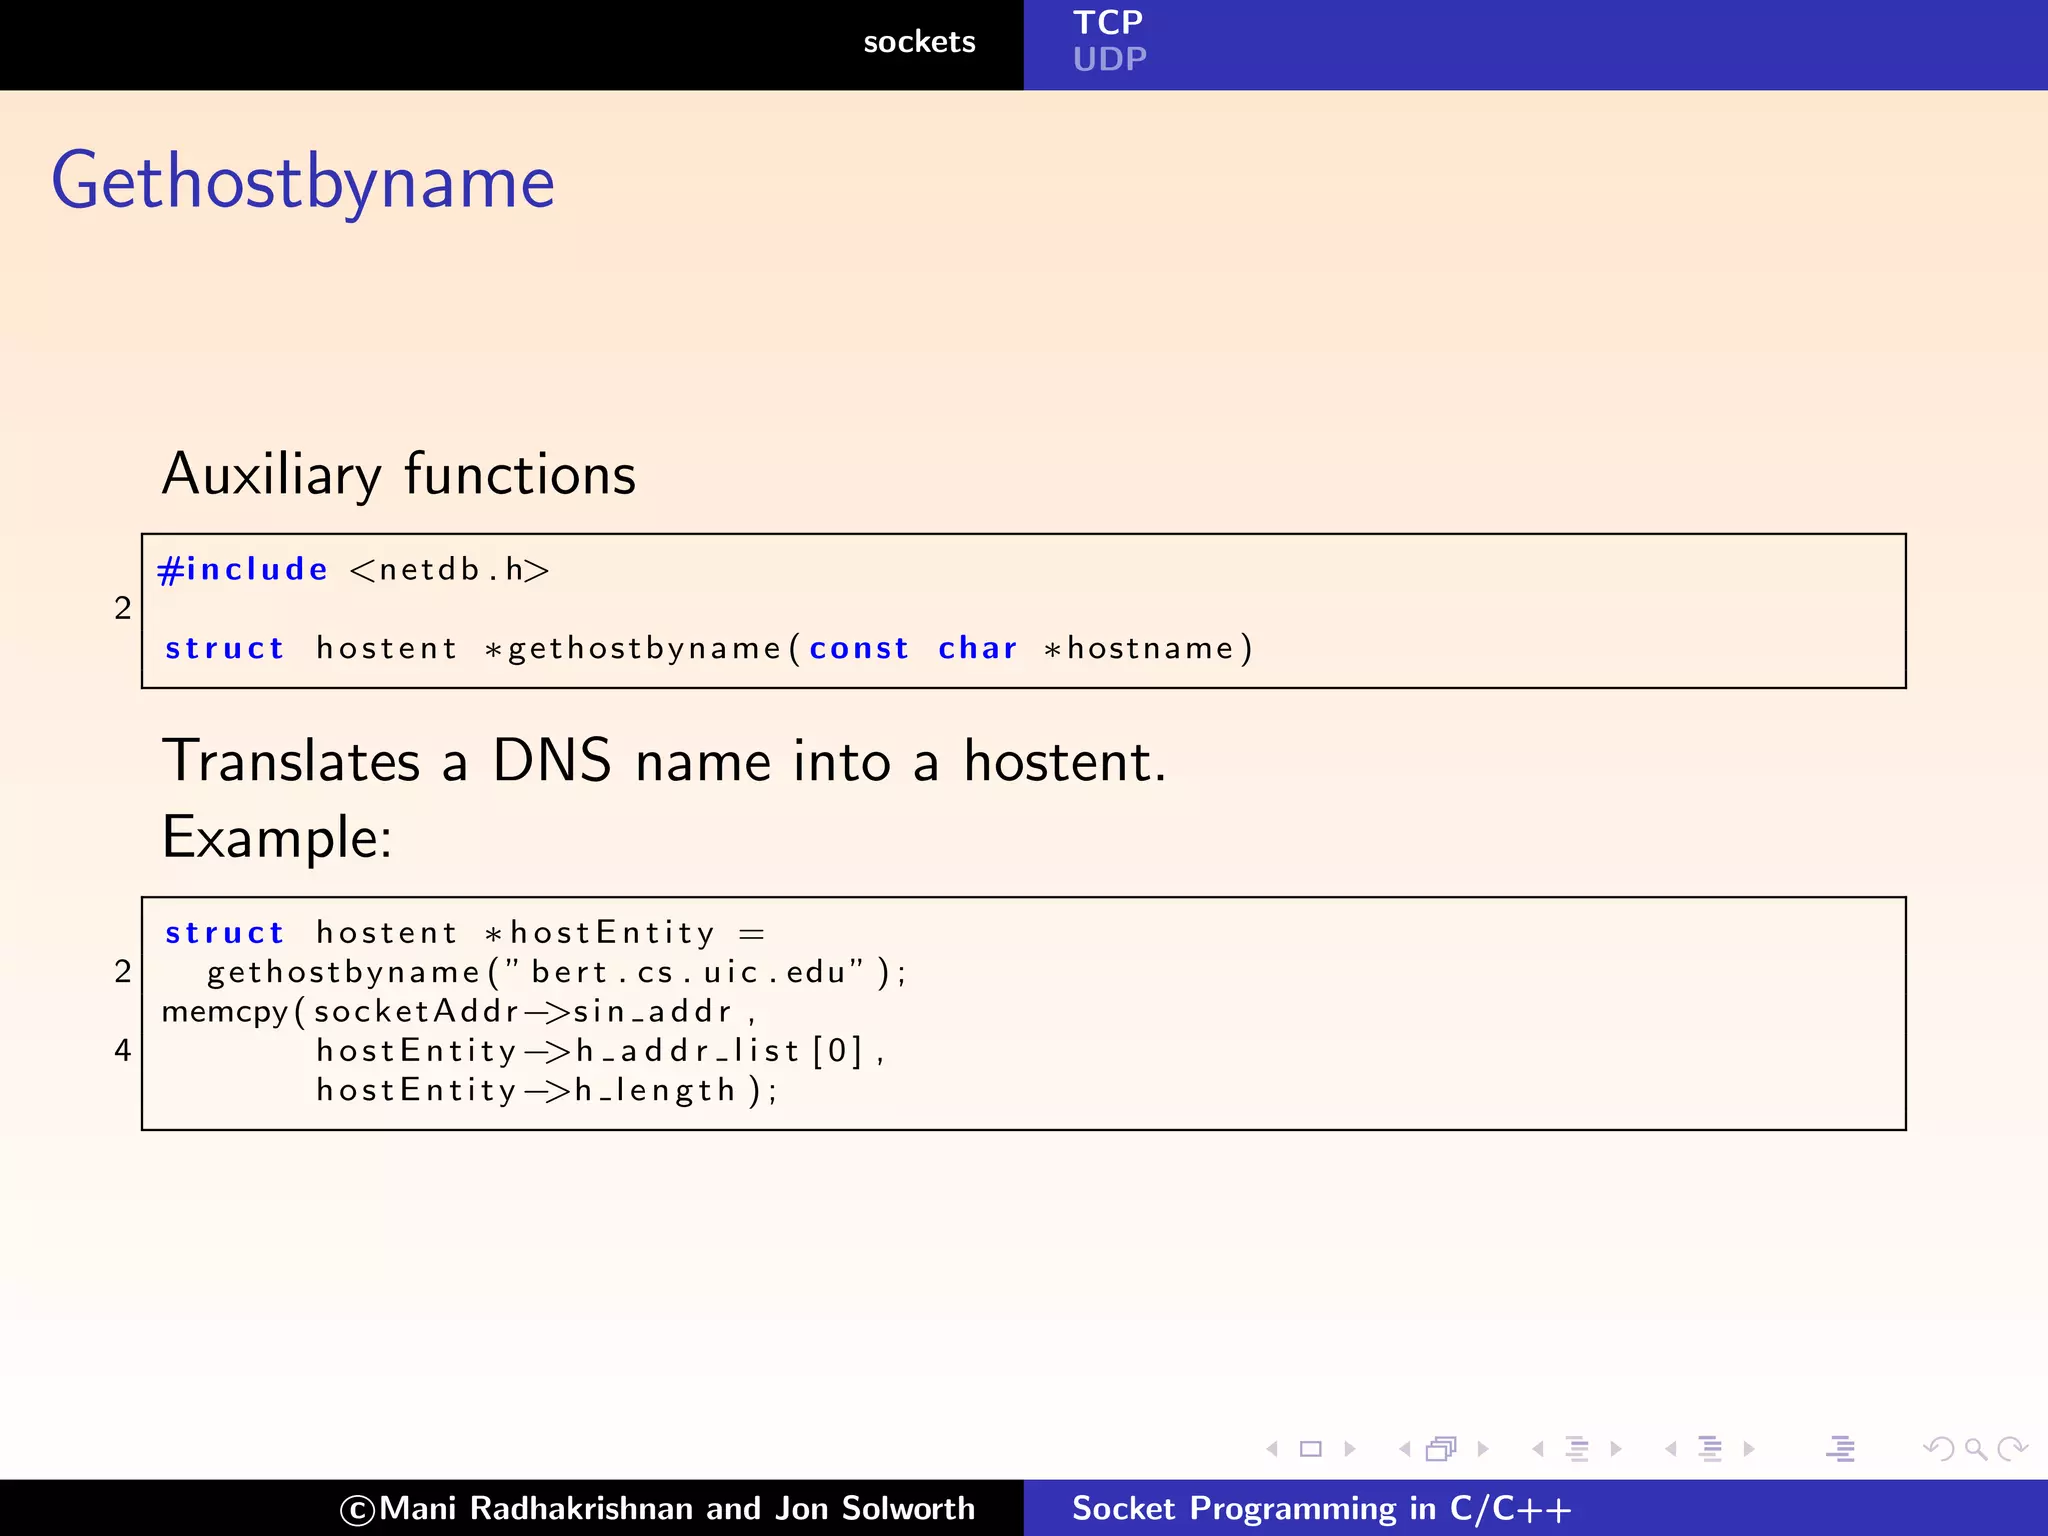Click the authors' names in footer
The width and height of the screenshot is (2048, 1536).
(657, 1508)
